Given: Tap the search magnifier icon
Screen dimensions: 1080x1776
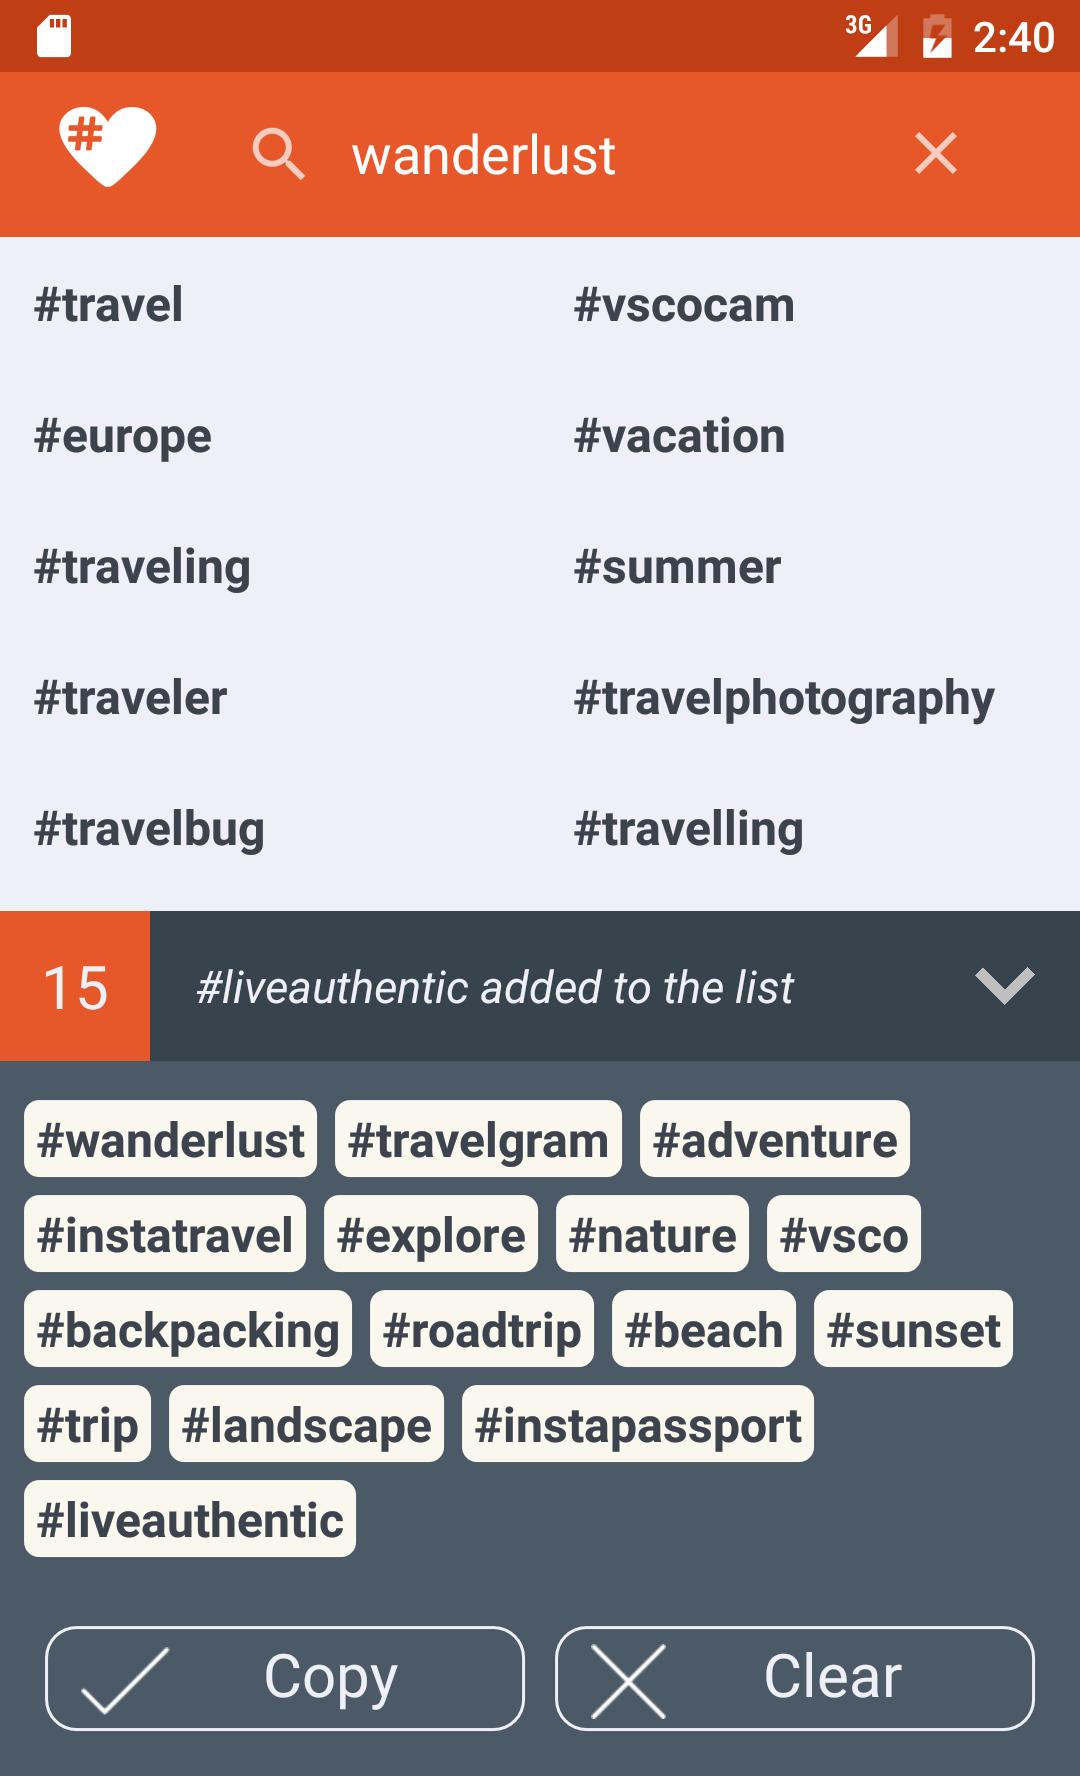Looking at the screenshot, I should tap(278, 154).
